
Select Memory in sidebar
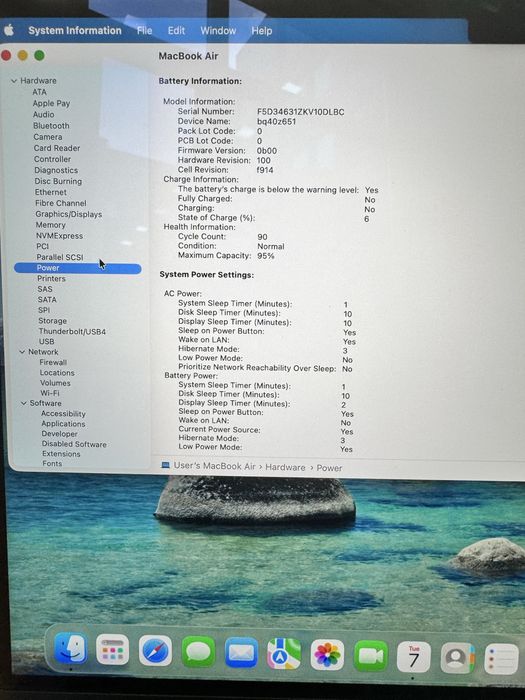tap(50, 225)
